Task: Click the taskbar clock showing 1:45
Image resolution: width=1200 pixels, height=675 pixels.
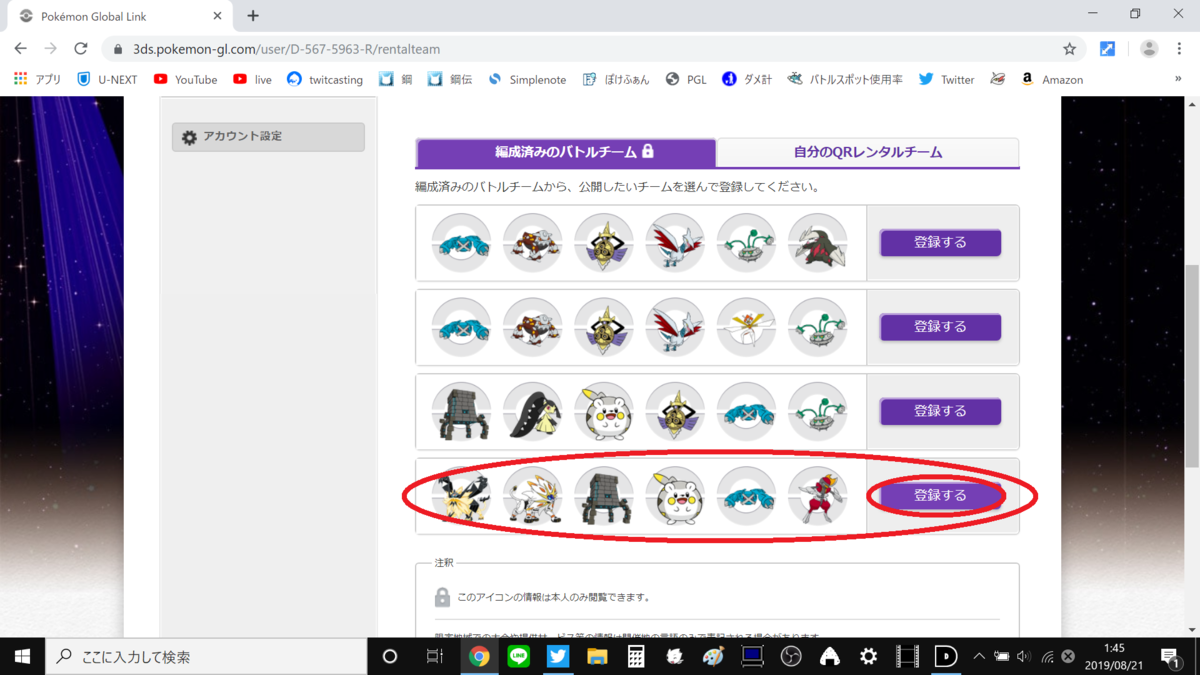Action: 1115,656
